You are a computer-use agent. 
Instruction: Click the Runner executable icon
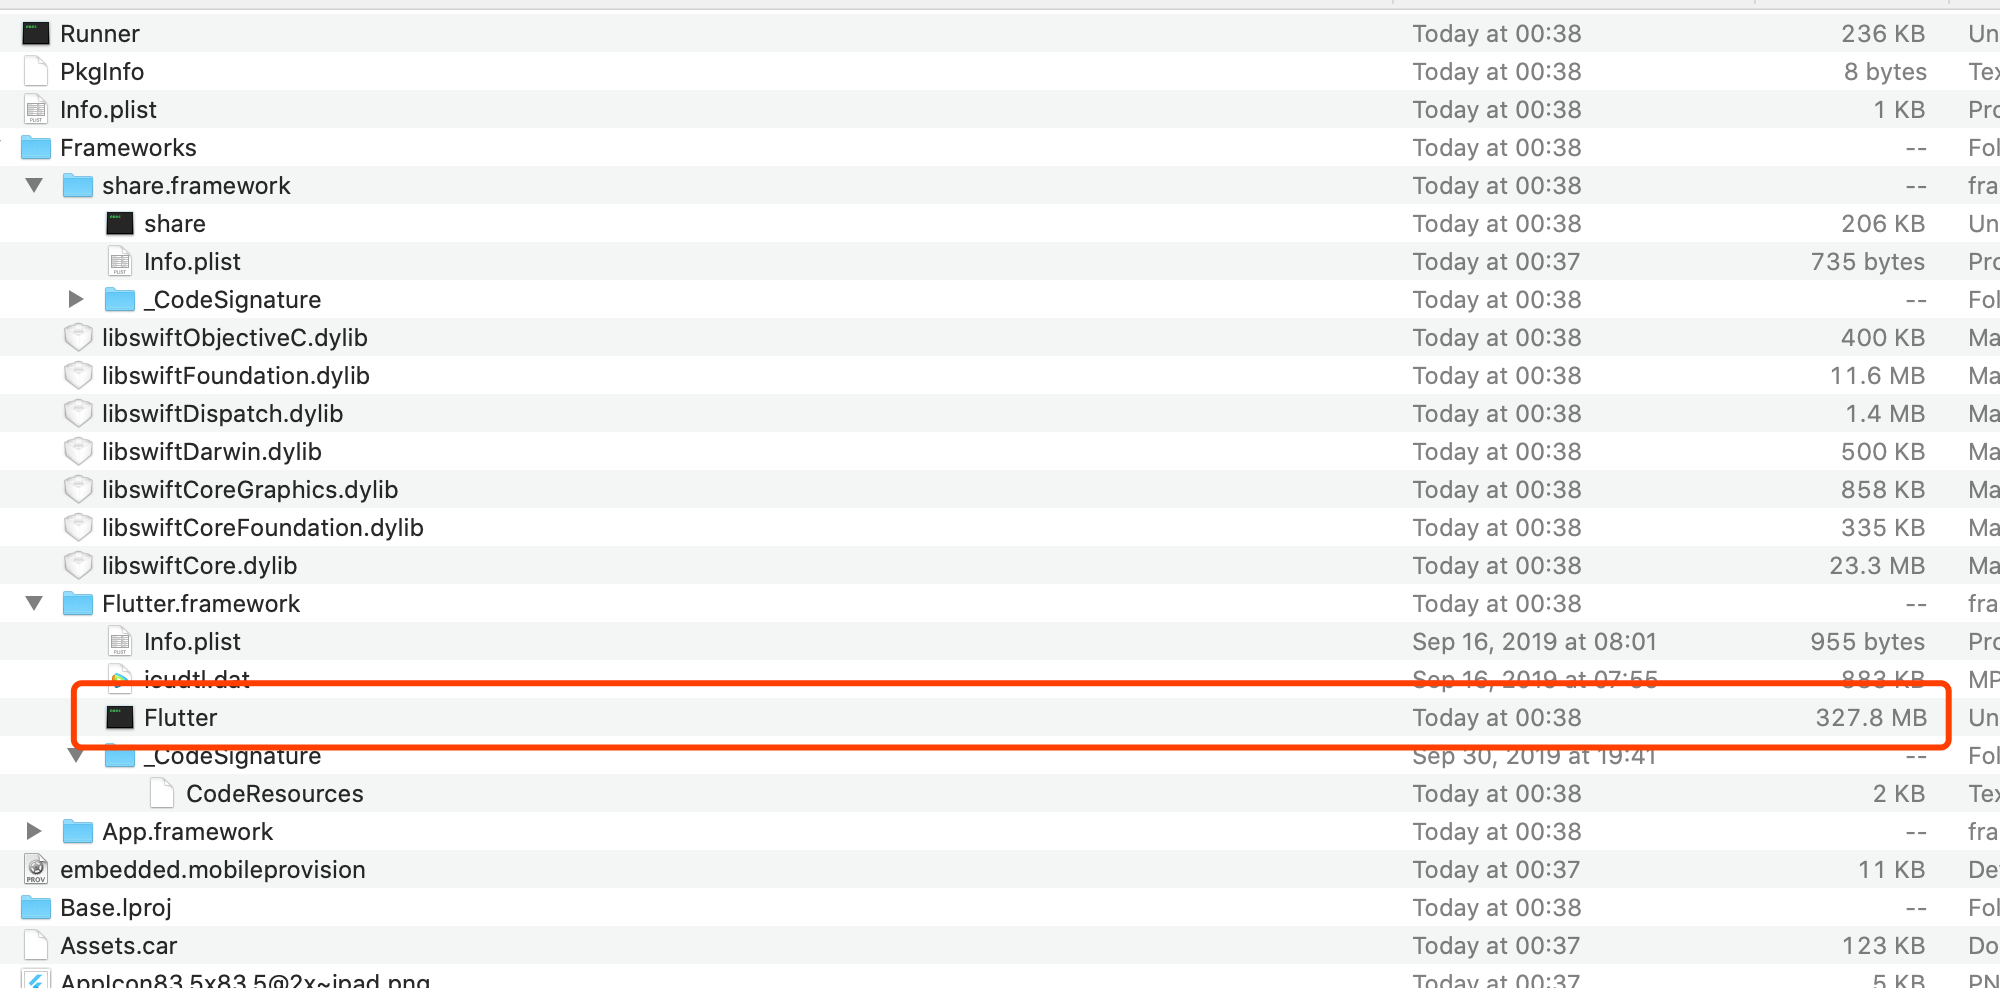click(x=35, y=33)
